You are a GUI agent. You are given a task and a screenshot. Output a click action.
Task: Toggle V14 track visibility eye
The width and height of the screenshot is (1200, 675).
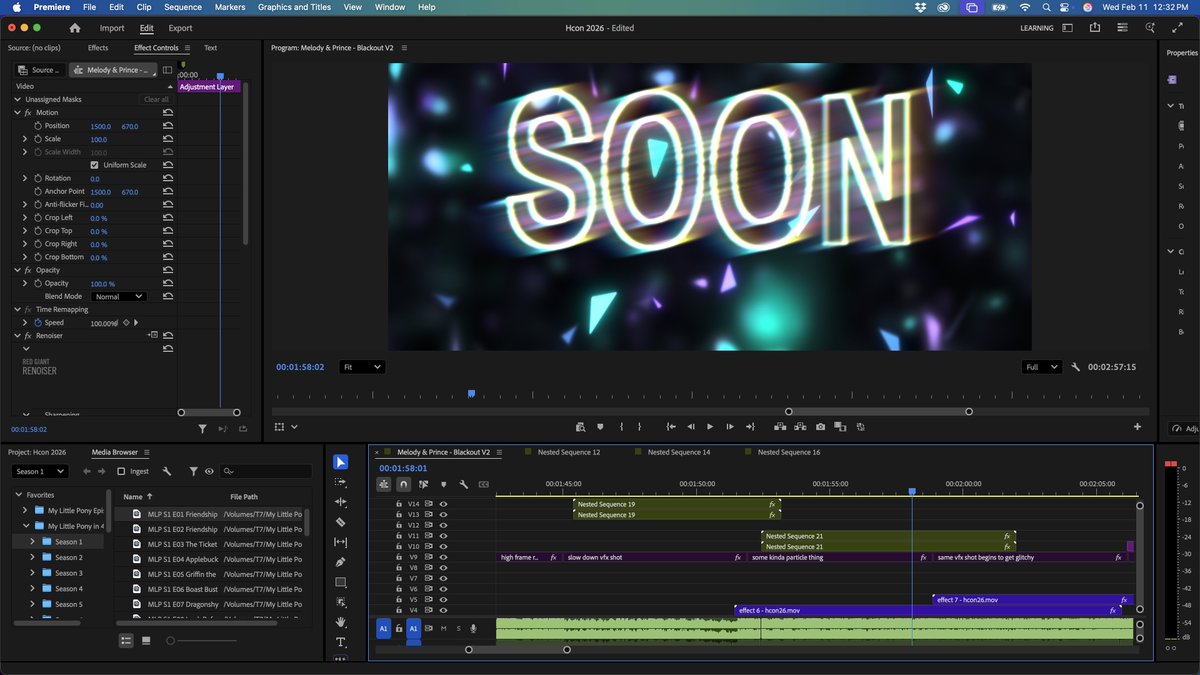tap(443, 504)
